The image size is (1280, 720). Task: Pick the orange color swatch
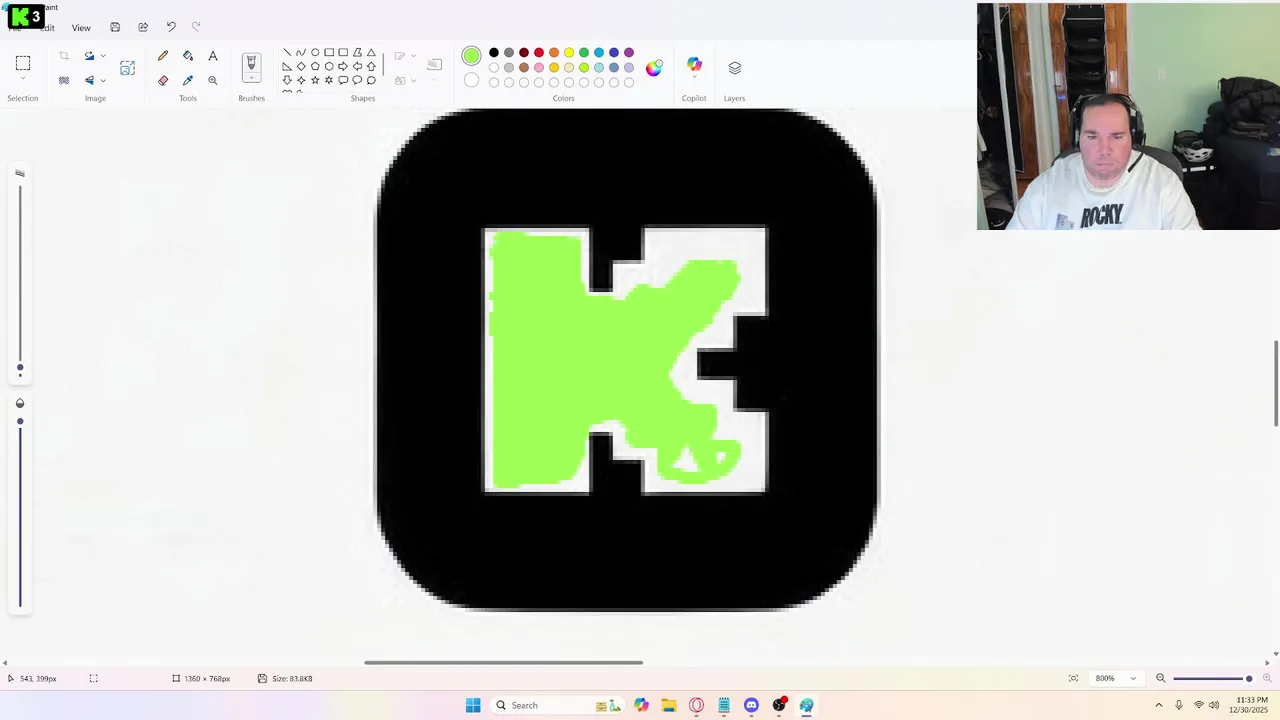tap(554, 53)
